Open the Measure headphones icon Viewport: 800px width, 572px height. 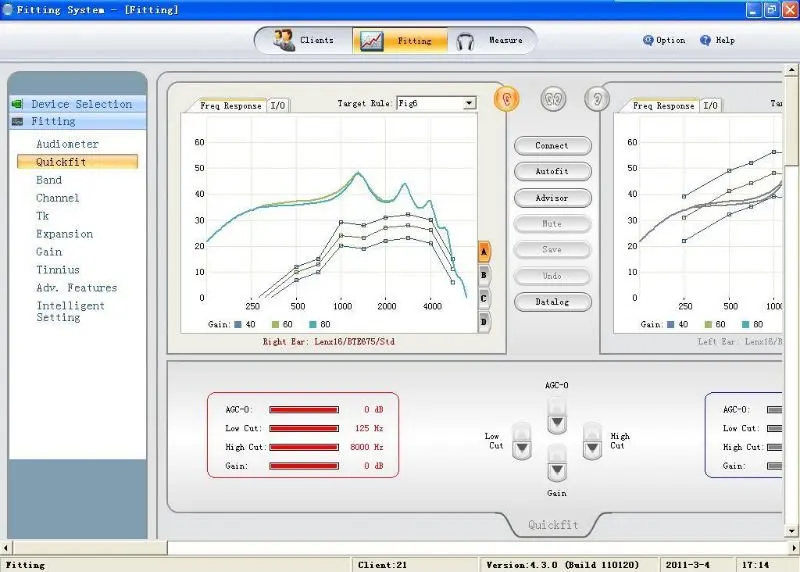[x=465, y=41]
